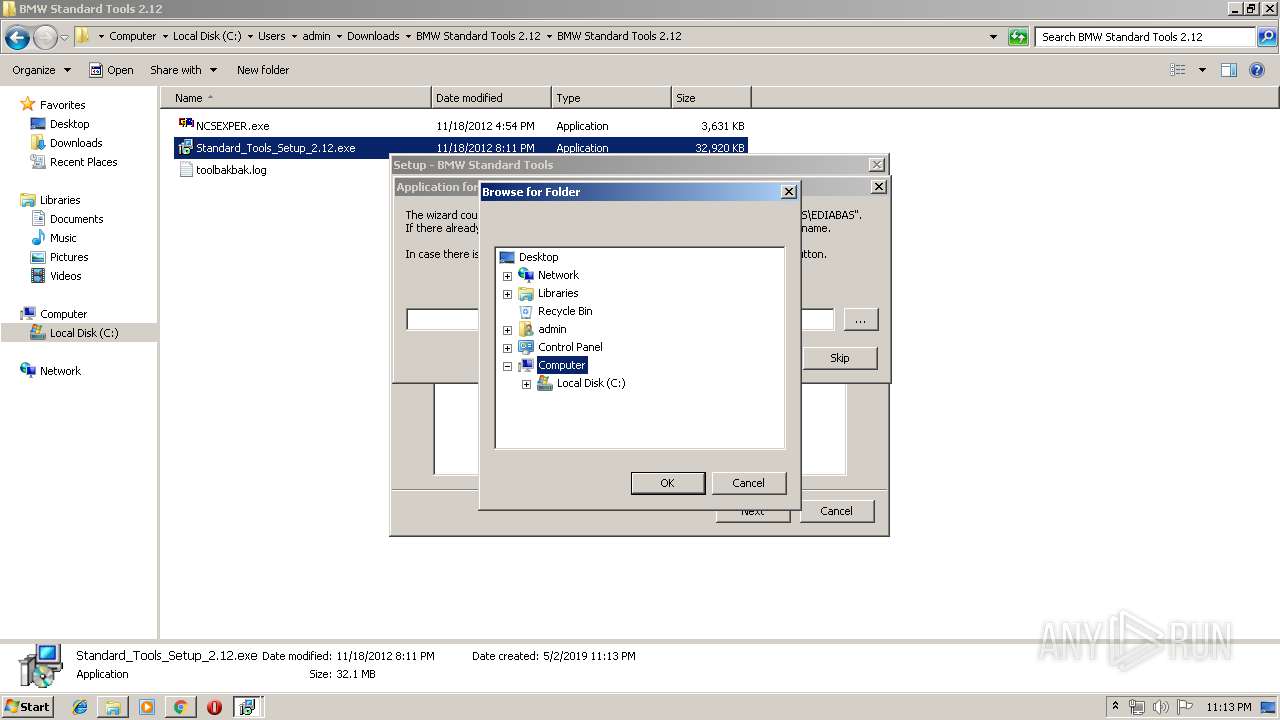Open Favorites in the navigation pane
Image resolution: width=1280 pixels, height=720 pixels.
point(62,105)
